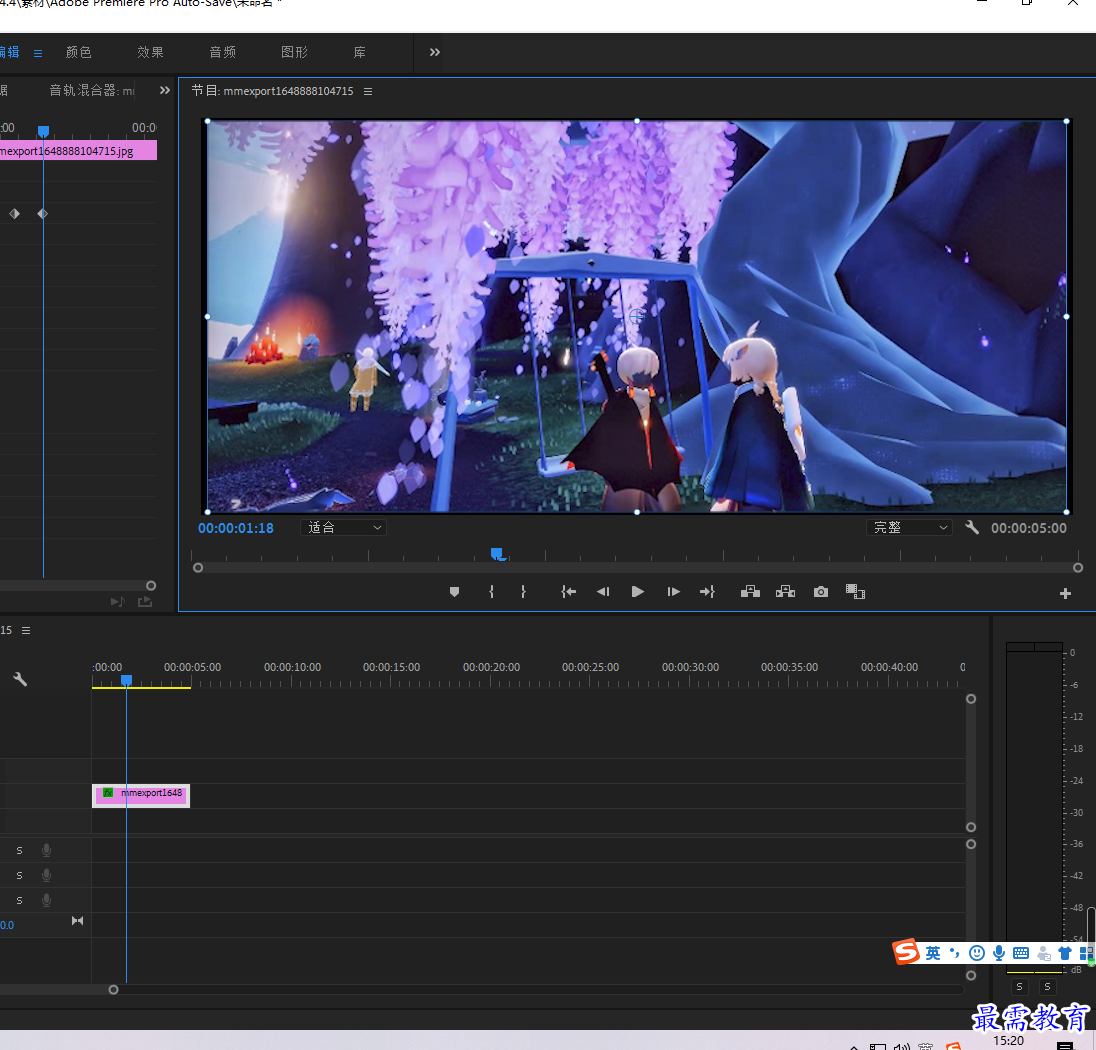The image size is (1096, 1050).
Task: Click the program timecode 00:00:01:18
Action: pos(236,528)
